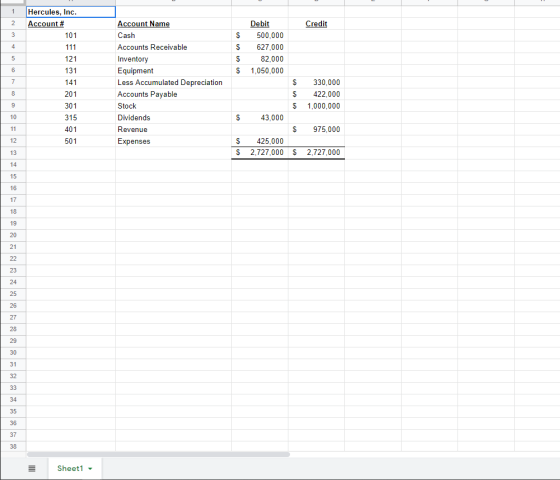
Task: Select the Revenue cell
Action: tap(173, 129)
